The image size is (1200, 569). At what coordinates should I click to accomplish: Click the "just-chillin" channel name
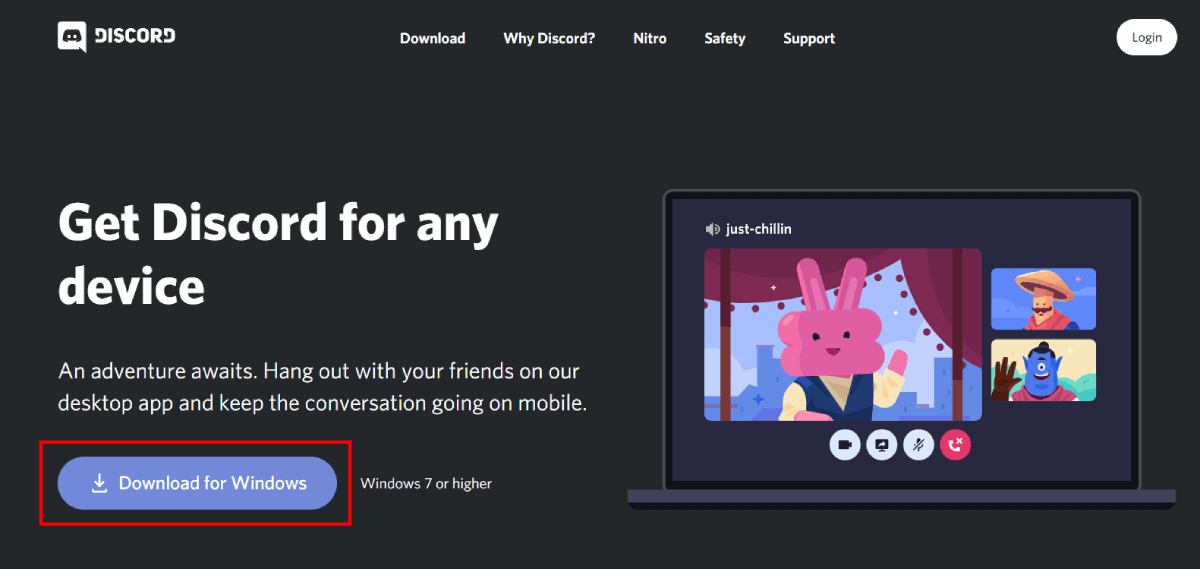[759, 229]
